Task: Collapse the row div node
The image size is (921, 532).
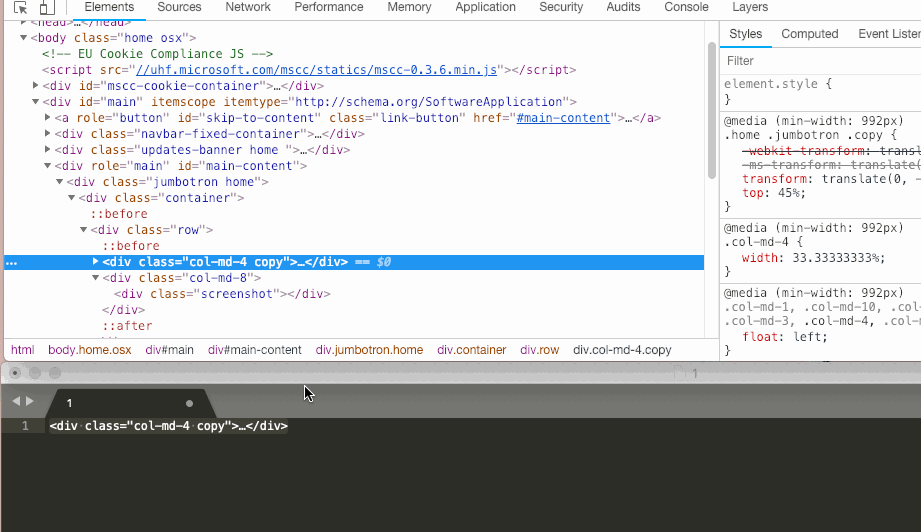Action: (83, 230)
